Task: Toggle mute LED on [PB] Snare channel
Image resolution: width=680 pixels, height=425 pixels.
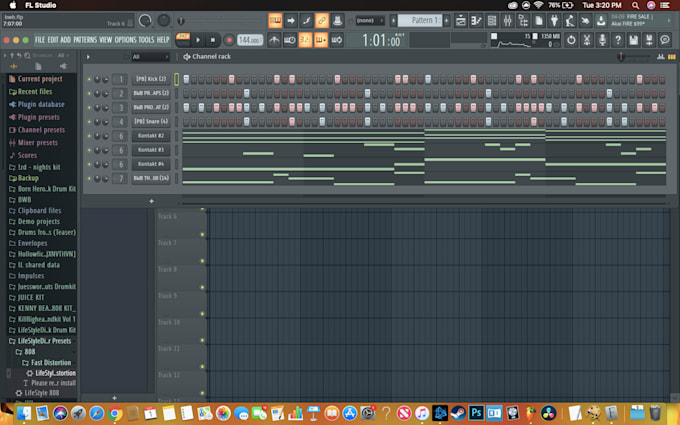Action: [x=88, y=121]
